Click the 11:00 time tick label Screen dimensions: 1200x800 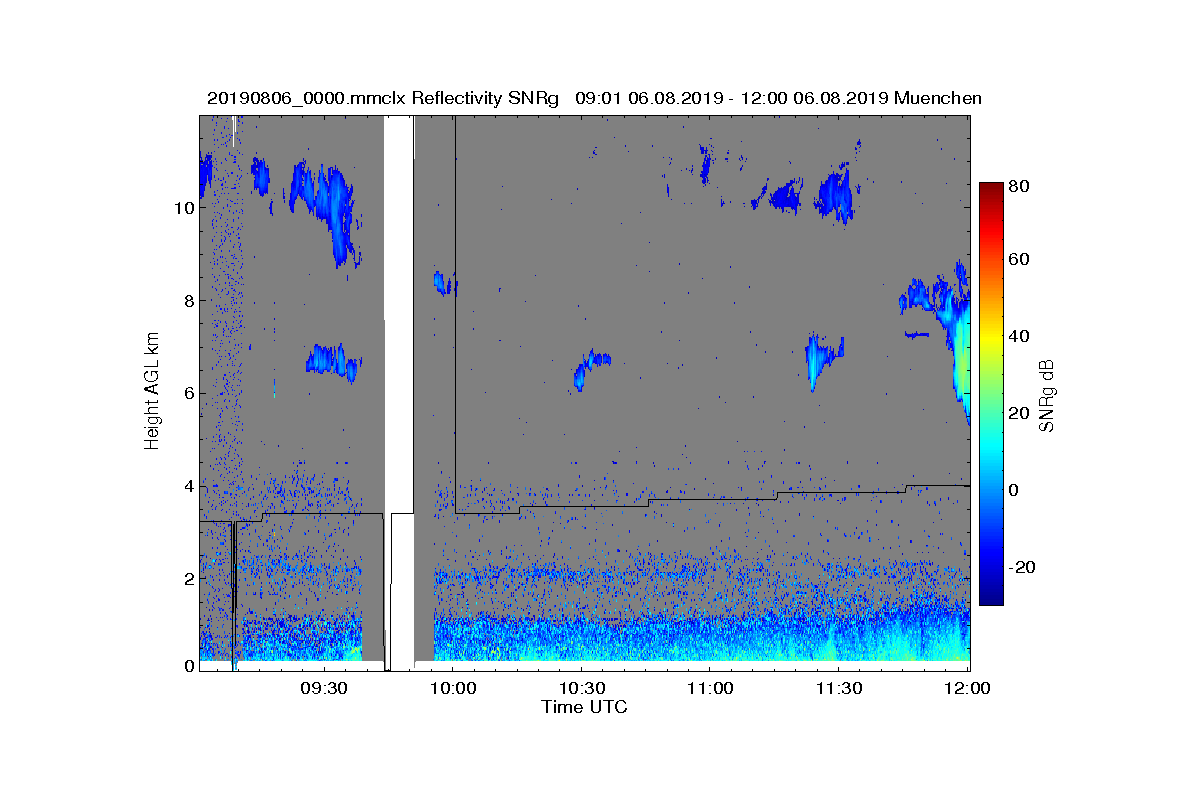711,688
